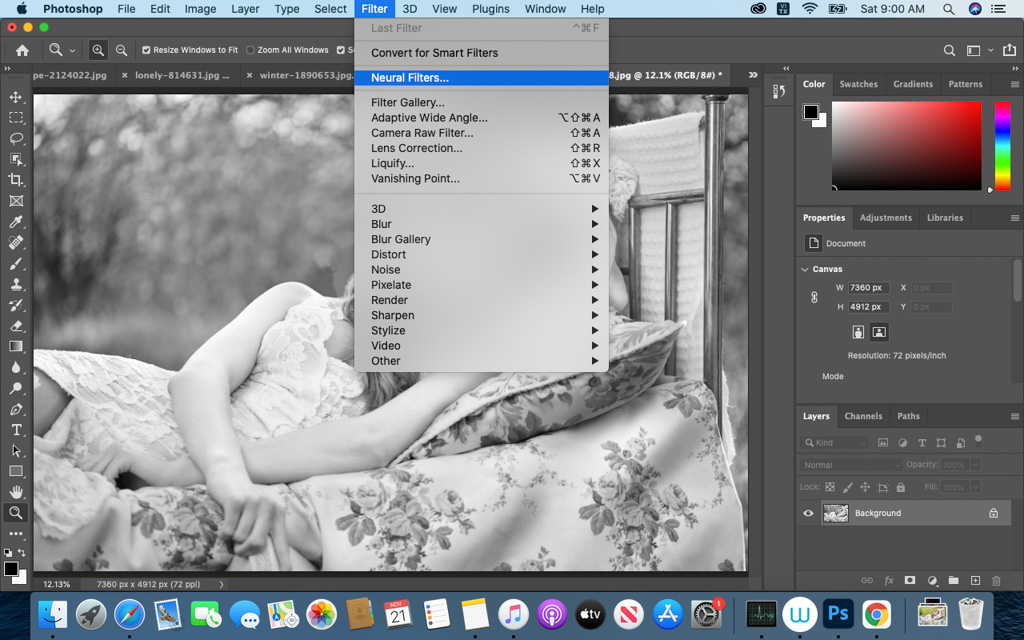The width and height of the screenshot is (1024, 640).
Task: Switch to the Swatches tab
Action: (858, 84)
